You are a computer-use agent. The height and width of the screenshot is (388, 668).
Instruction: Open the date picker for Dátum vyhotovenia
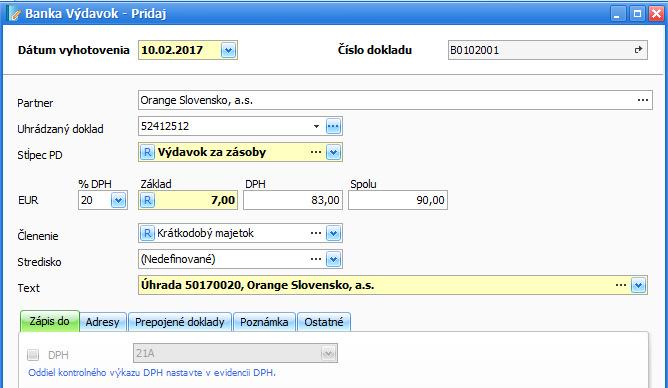[x=228, y=51]
